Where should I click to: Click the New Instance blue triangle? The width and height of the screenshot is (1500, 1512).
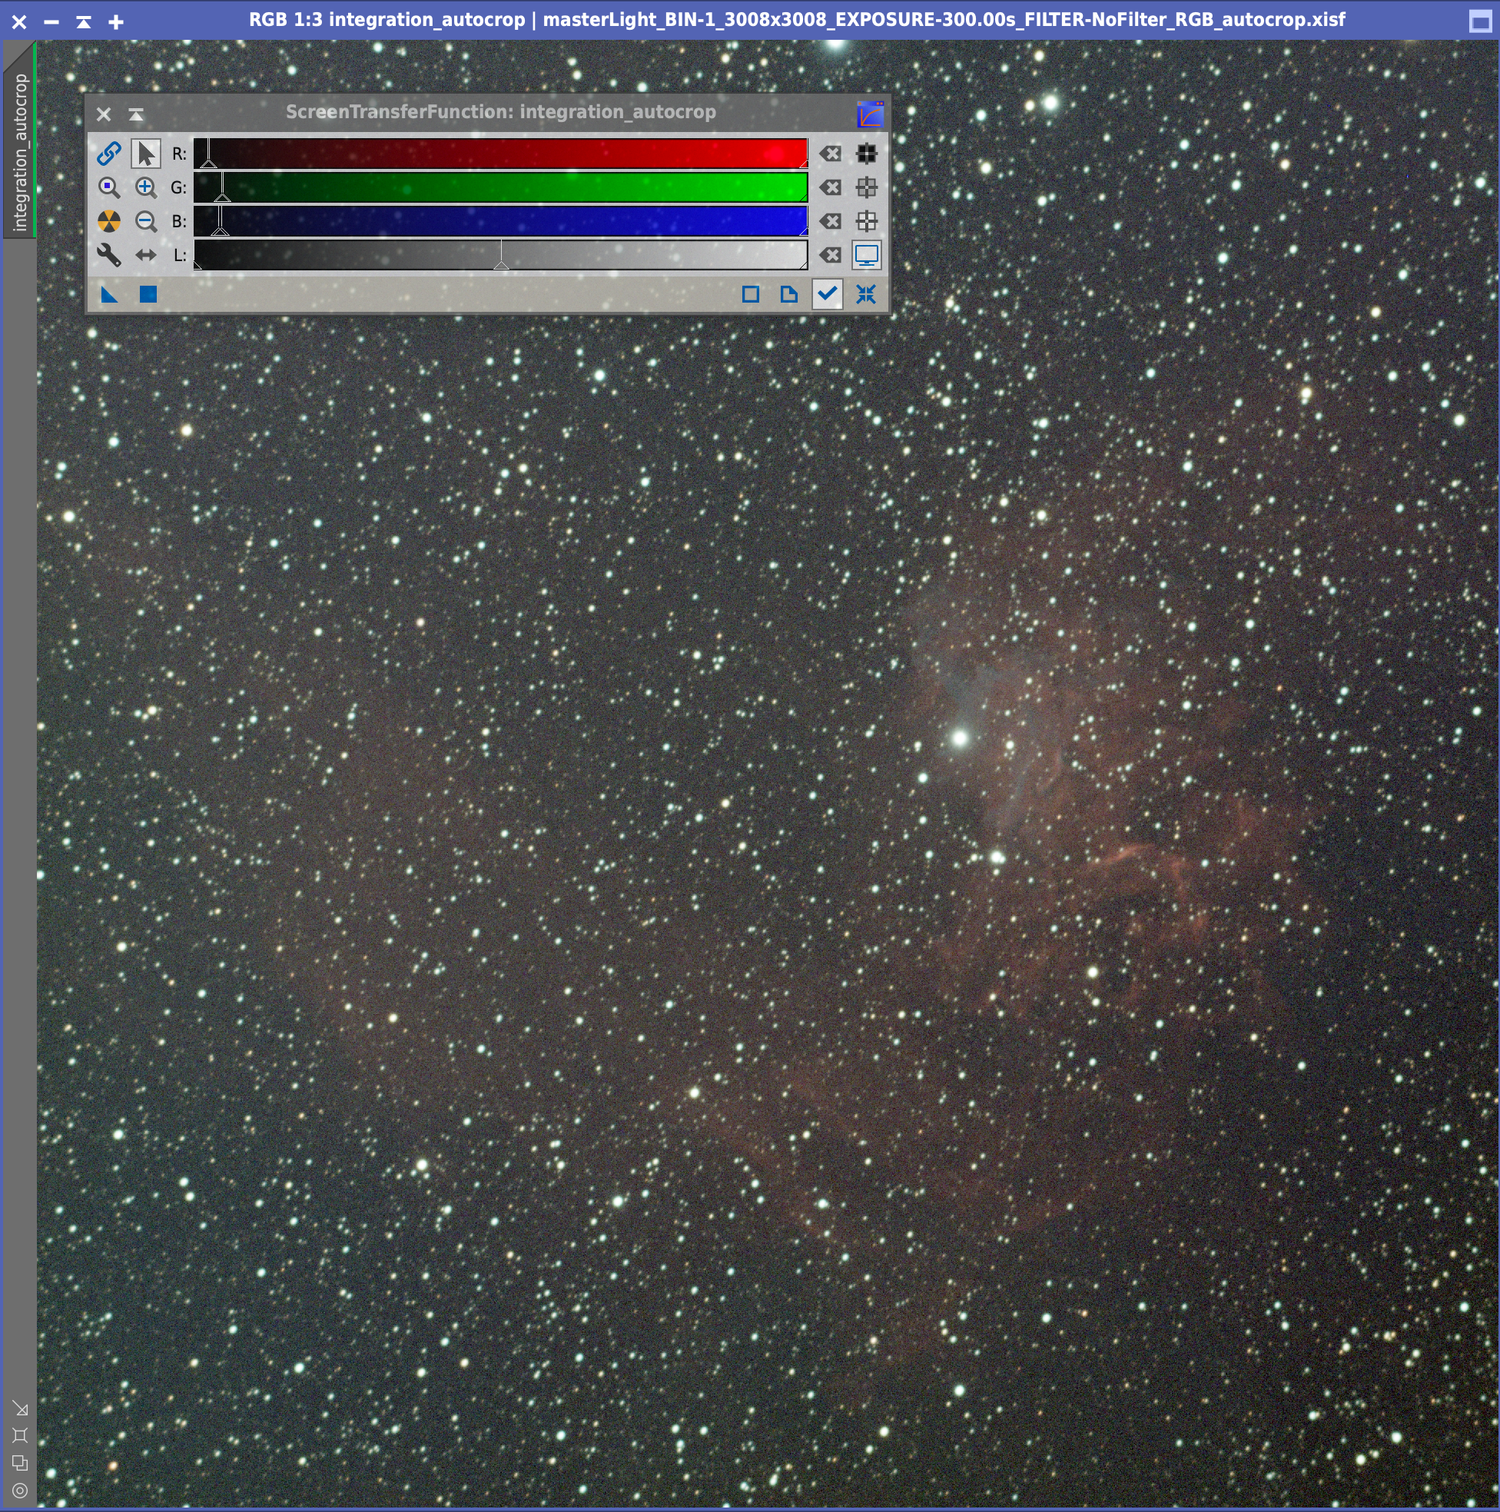[109, 294]
